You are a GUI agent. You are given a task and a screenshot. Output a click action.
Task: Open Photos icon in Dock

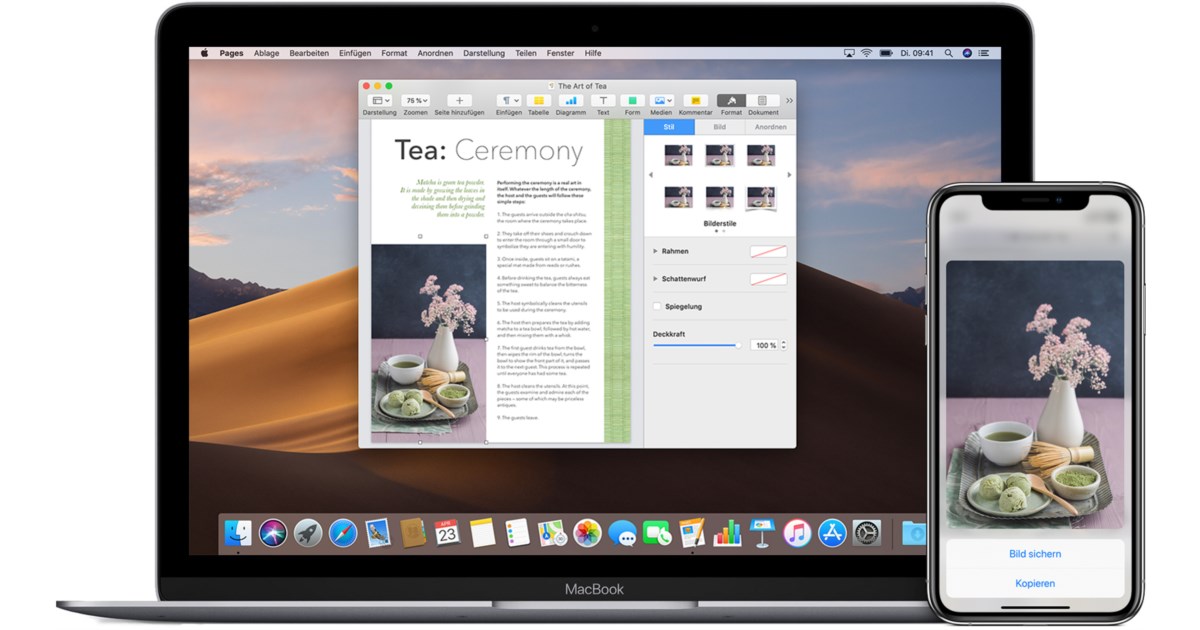tap(587, 533)
